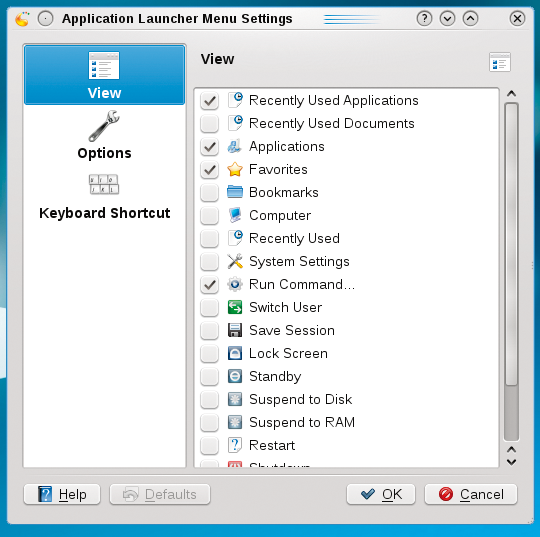Click the OK button
Viewport: 540px width, 537px height.
[x=381, y=494]
